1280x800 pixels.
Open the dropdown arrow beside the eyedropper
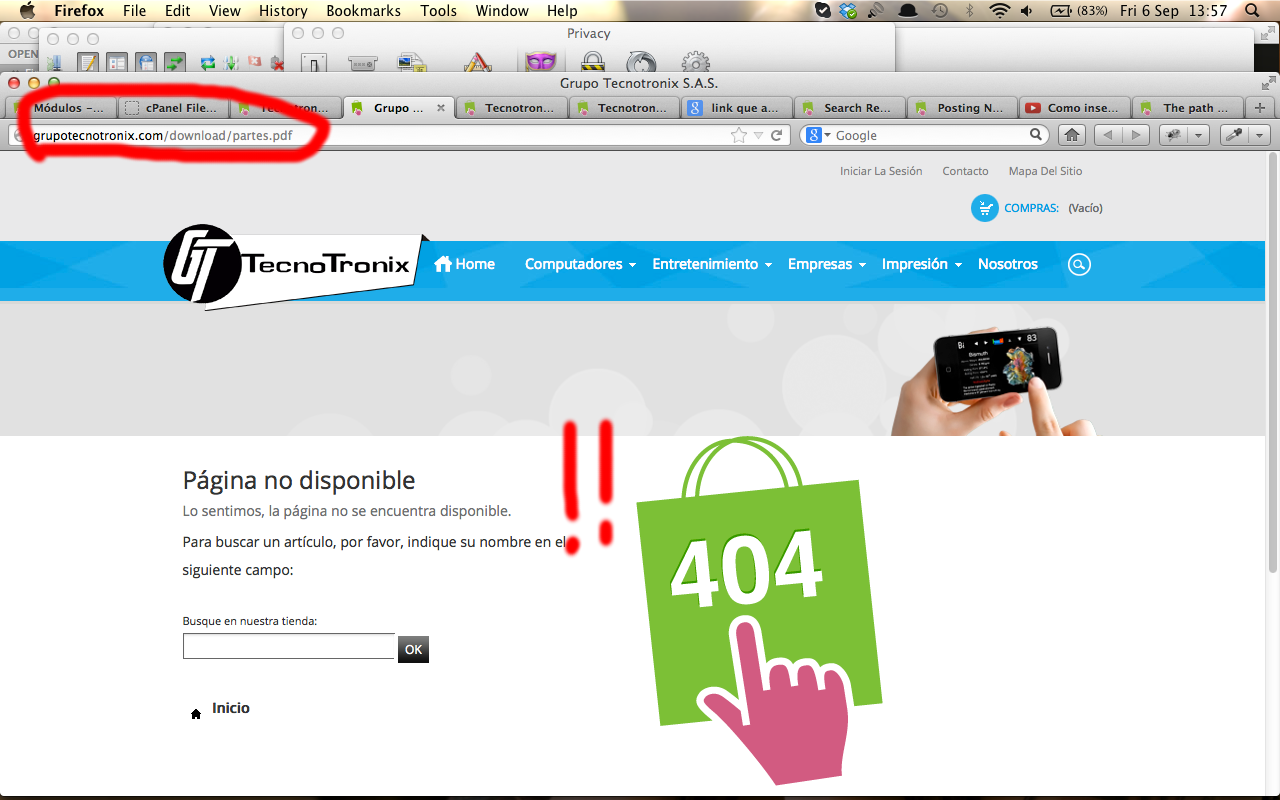pyautogui.click(x=1260, y=135)
